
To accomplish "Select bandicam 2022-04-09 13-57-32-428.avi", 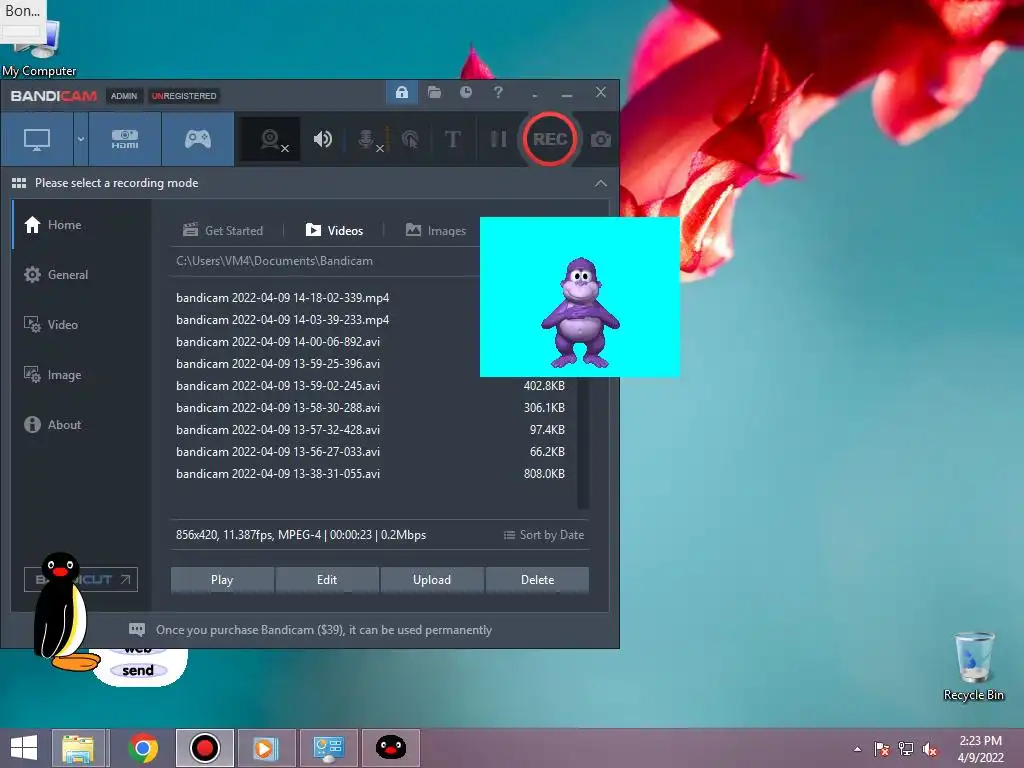I will pyautogui.click(x=372, y=430).
